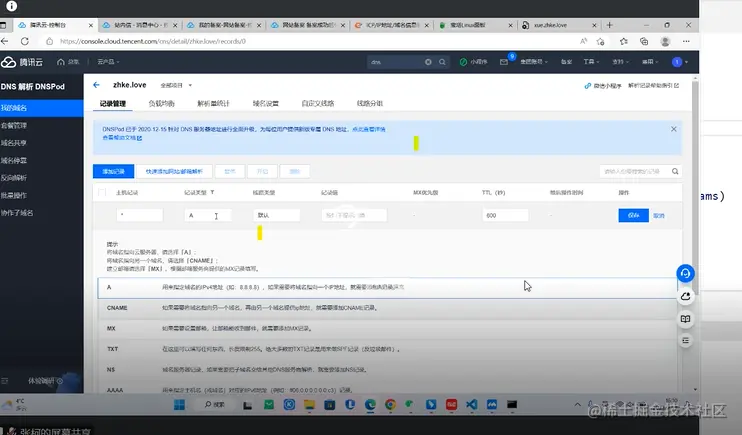Image resolution: width=742 pixels, height=435 pixels.
Task: Expand the 集团账号 dropdown
Action: 534,62
